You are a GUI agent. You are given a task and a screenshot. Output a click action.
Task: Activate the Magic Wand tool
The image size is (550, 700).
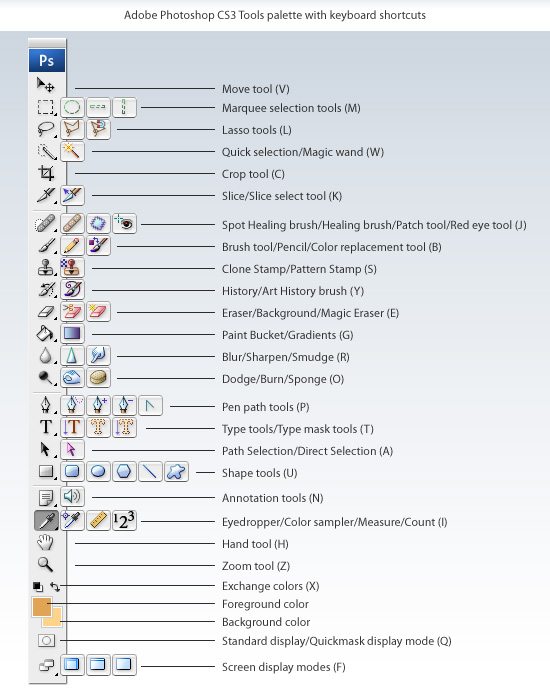pos(72,151)
